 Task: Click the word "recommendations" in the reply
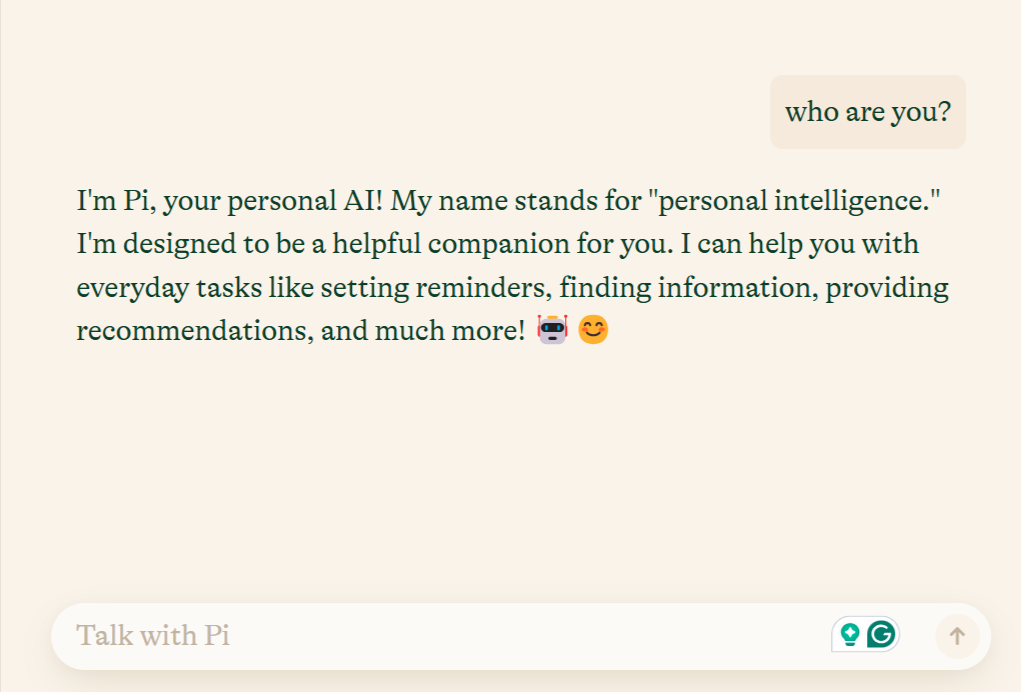pyautogui.click(x=195, y=331)
